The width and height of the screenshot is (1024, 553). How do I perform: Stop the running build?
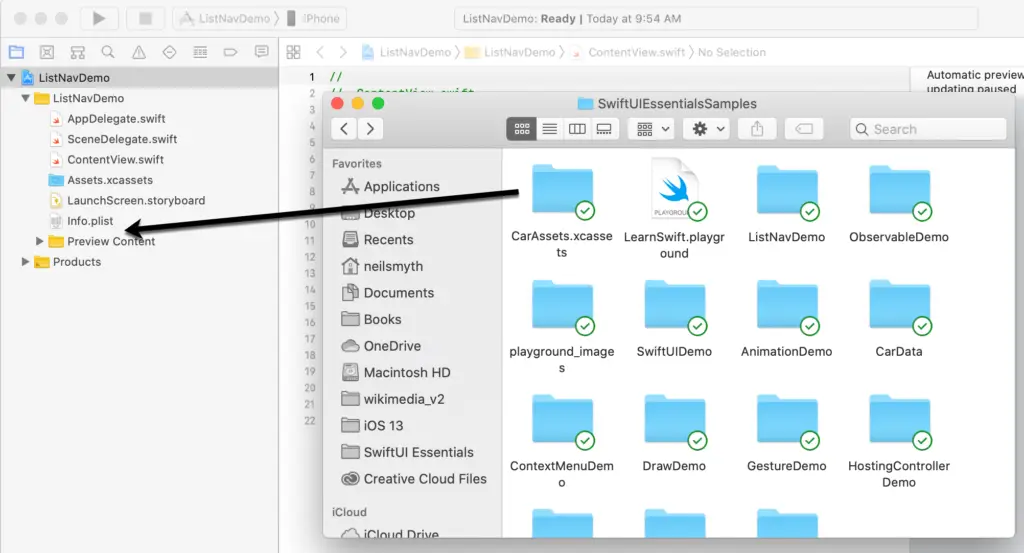coord(145,18)
